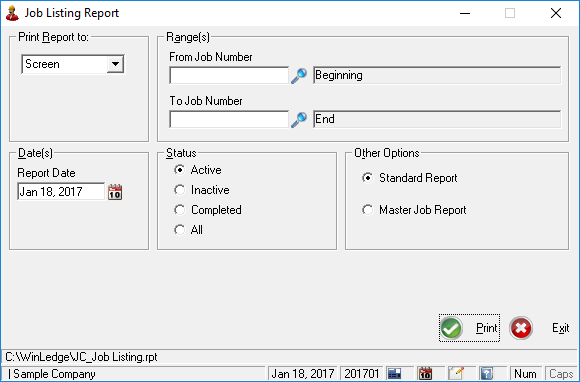Expand the Print Report to dropdown arrow
Image resolution: width=580 pixels, height=382 pixels.
[115, 64]
